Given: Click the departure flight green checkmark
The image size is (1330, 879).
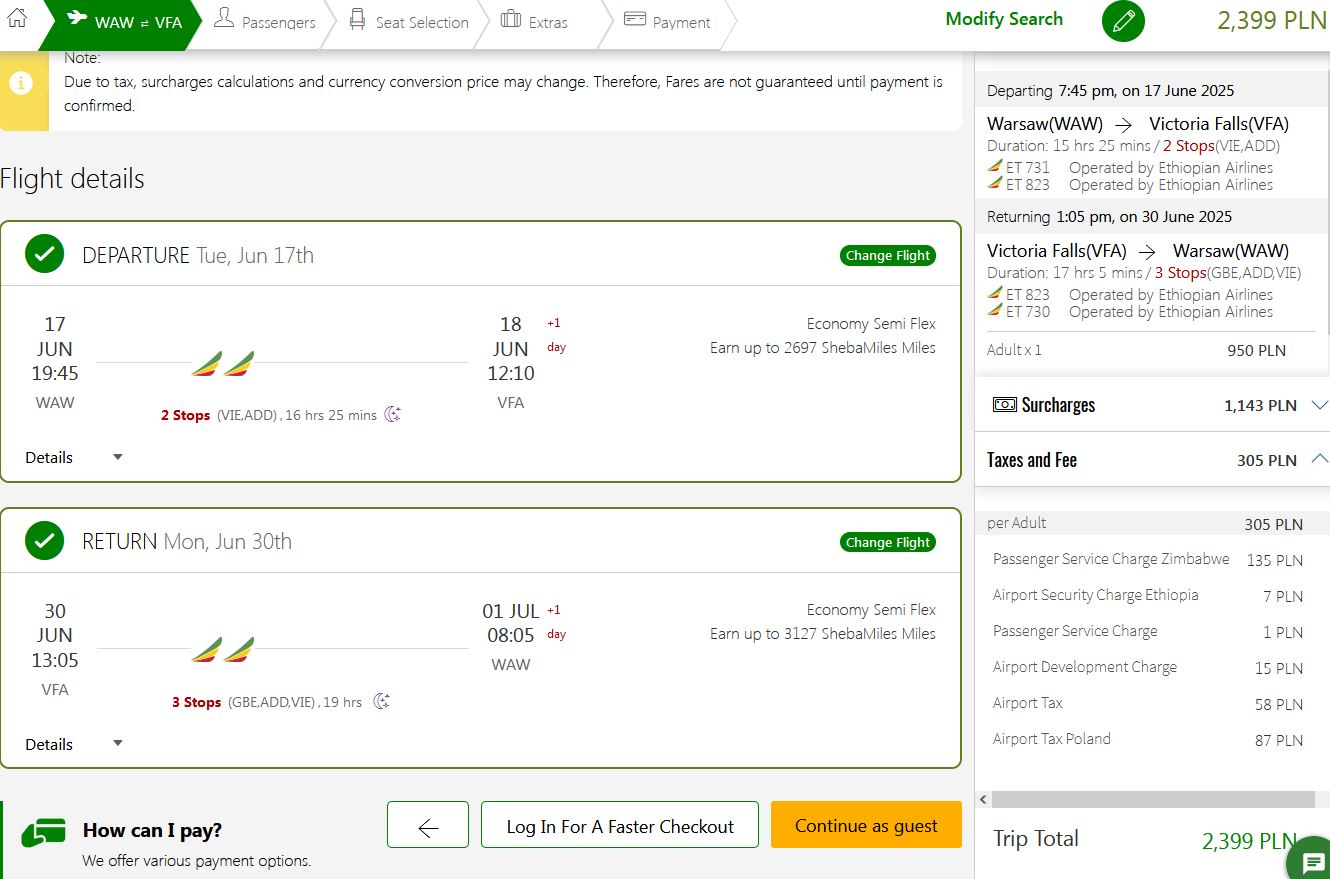Looking at the screenshot, I should pyautogui.click(x=44, y=255).
